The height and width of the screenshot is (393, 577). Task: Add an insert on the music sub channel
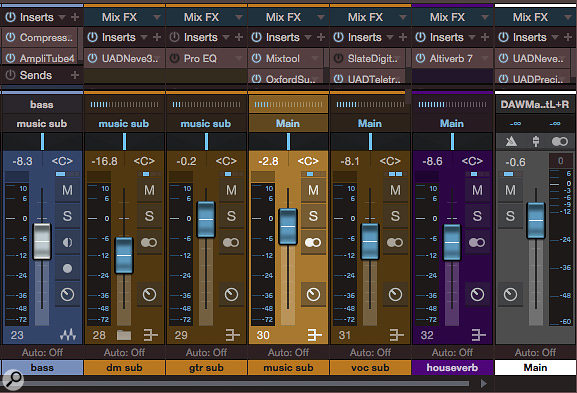tap(321, 37)
